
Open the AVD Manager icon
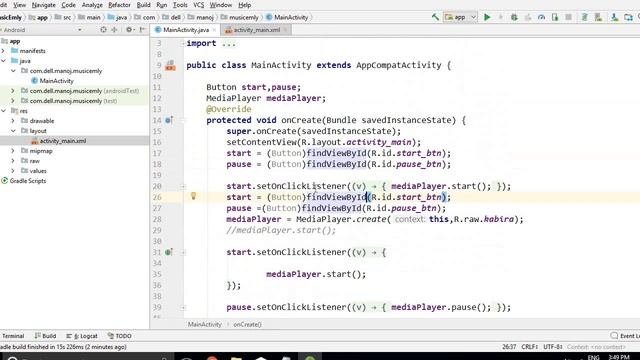(x=598, y=17)
